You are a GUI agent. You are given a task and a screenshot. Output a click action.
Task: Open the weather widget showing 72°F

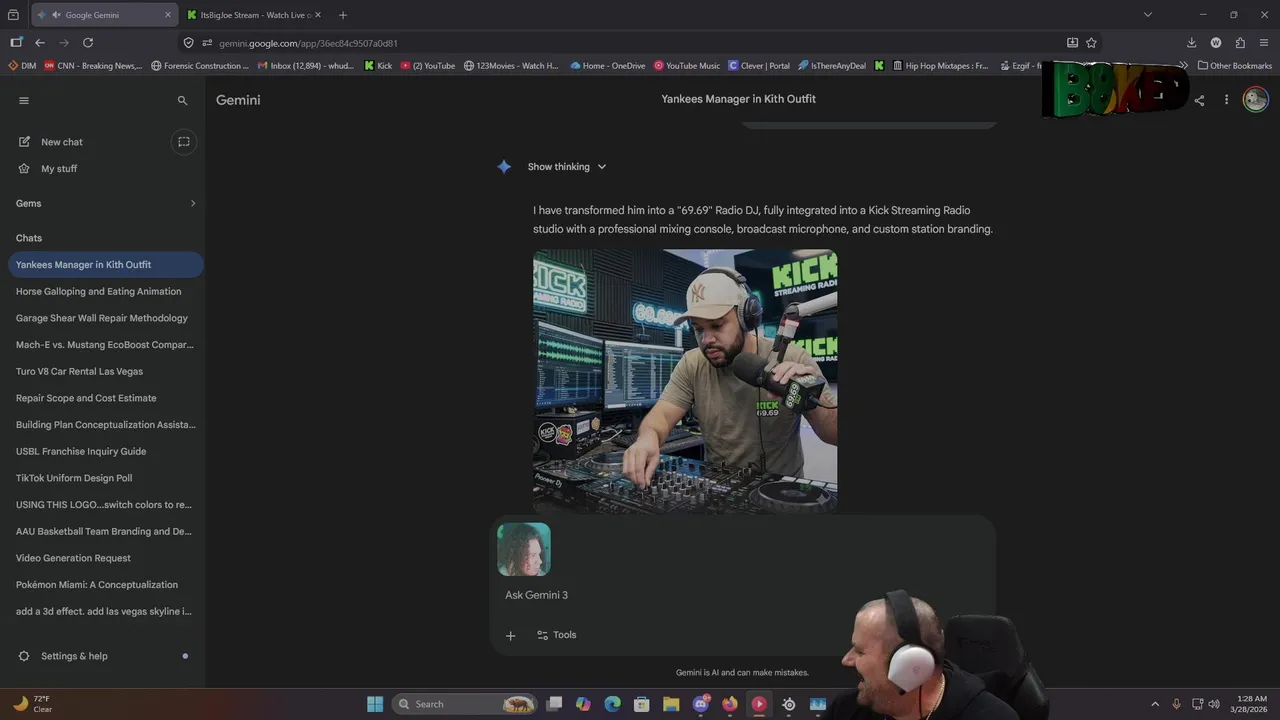(32, 704)
